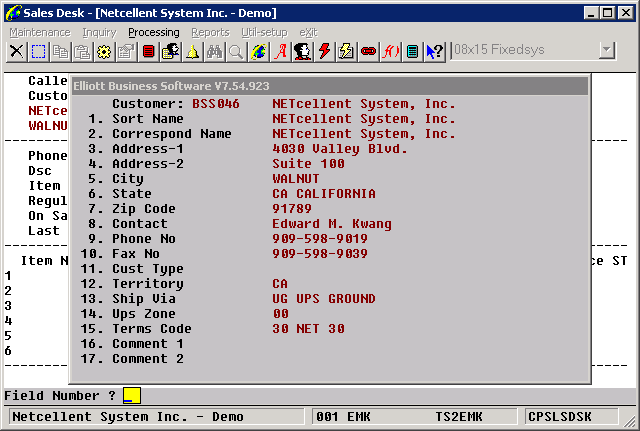Click the yellow Field Number input box
Image resolution: width=640 pixels, height=431 pixels.
[132, 395]
